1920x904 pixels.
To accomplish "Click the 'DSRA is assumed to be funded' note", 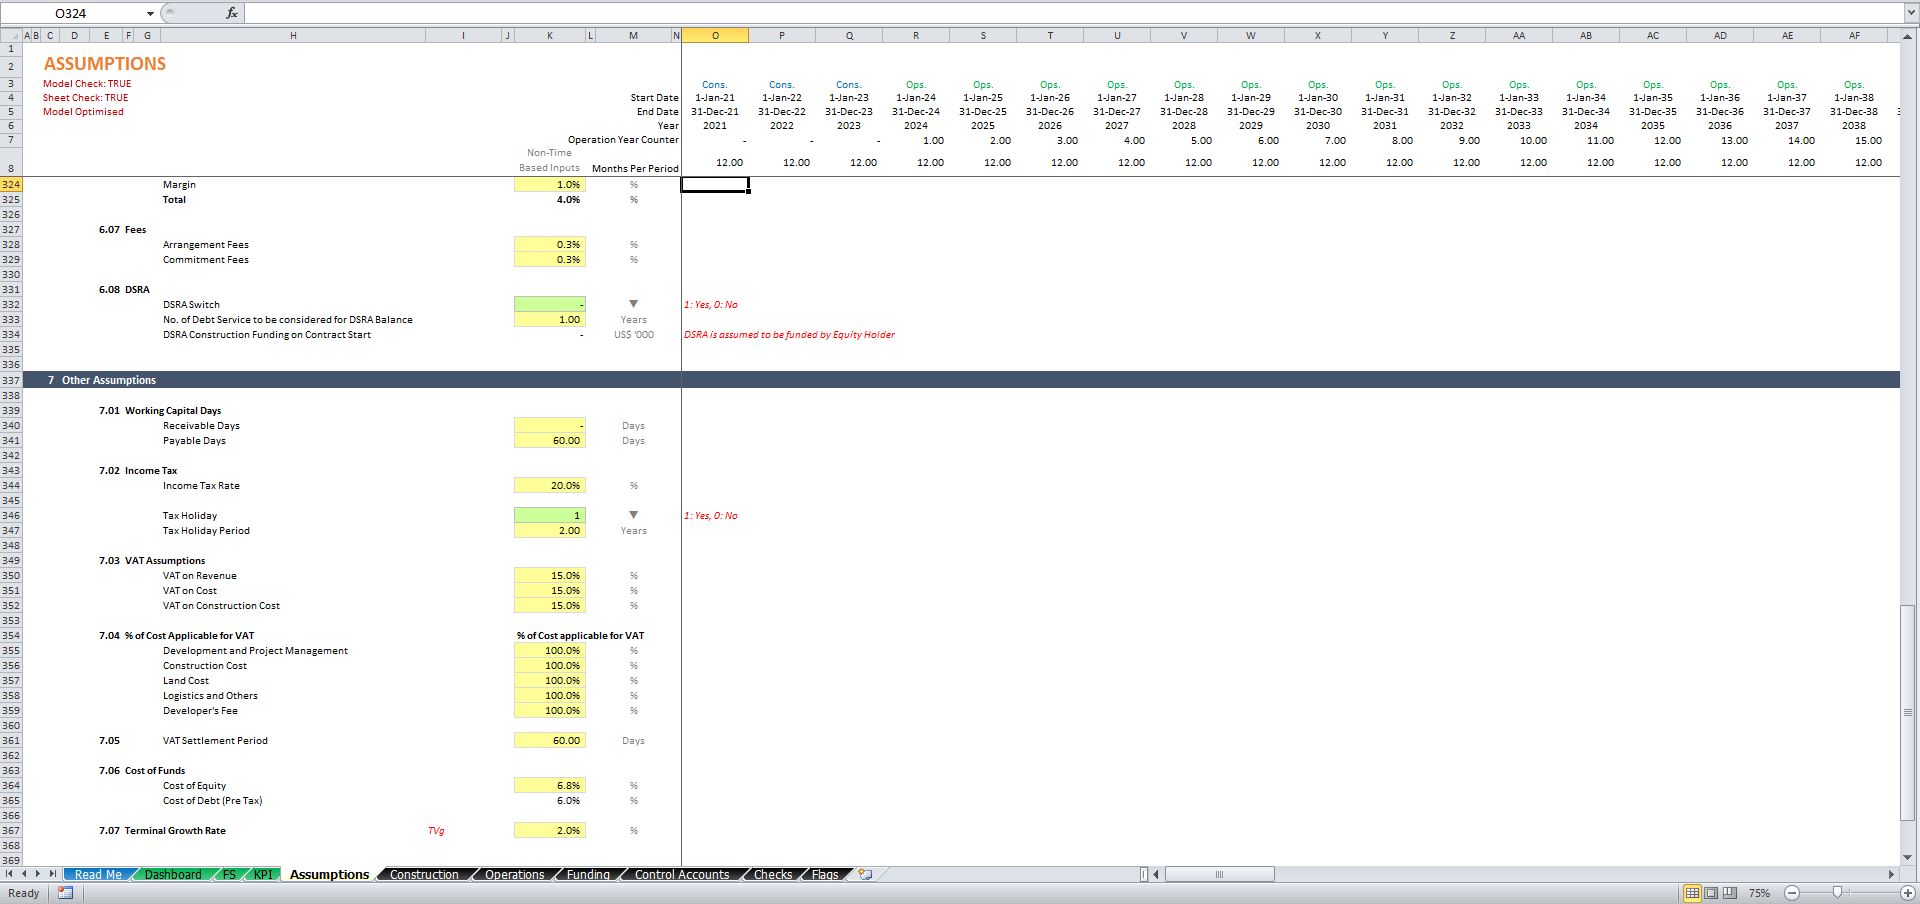I will coord(789,335).
